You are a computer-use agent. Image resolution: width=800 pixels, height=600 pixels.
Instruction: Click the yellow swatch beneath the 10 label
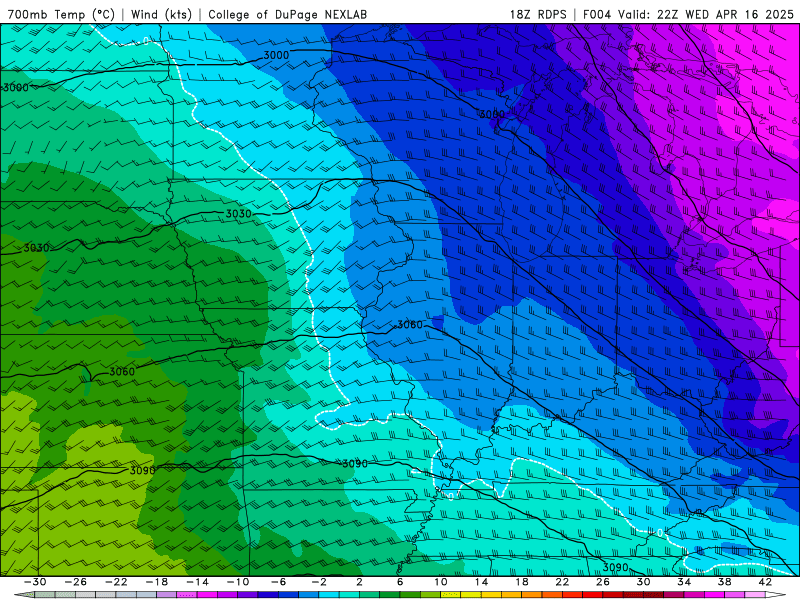[451, 595]
